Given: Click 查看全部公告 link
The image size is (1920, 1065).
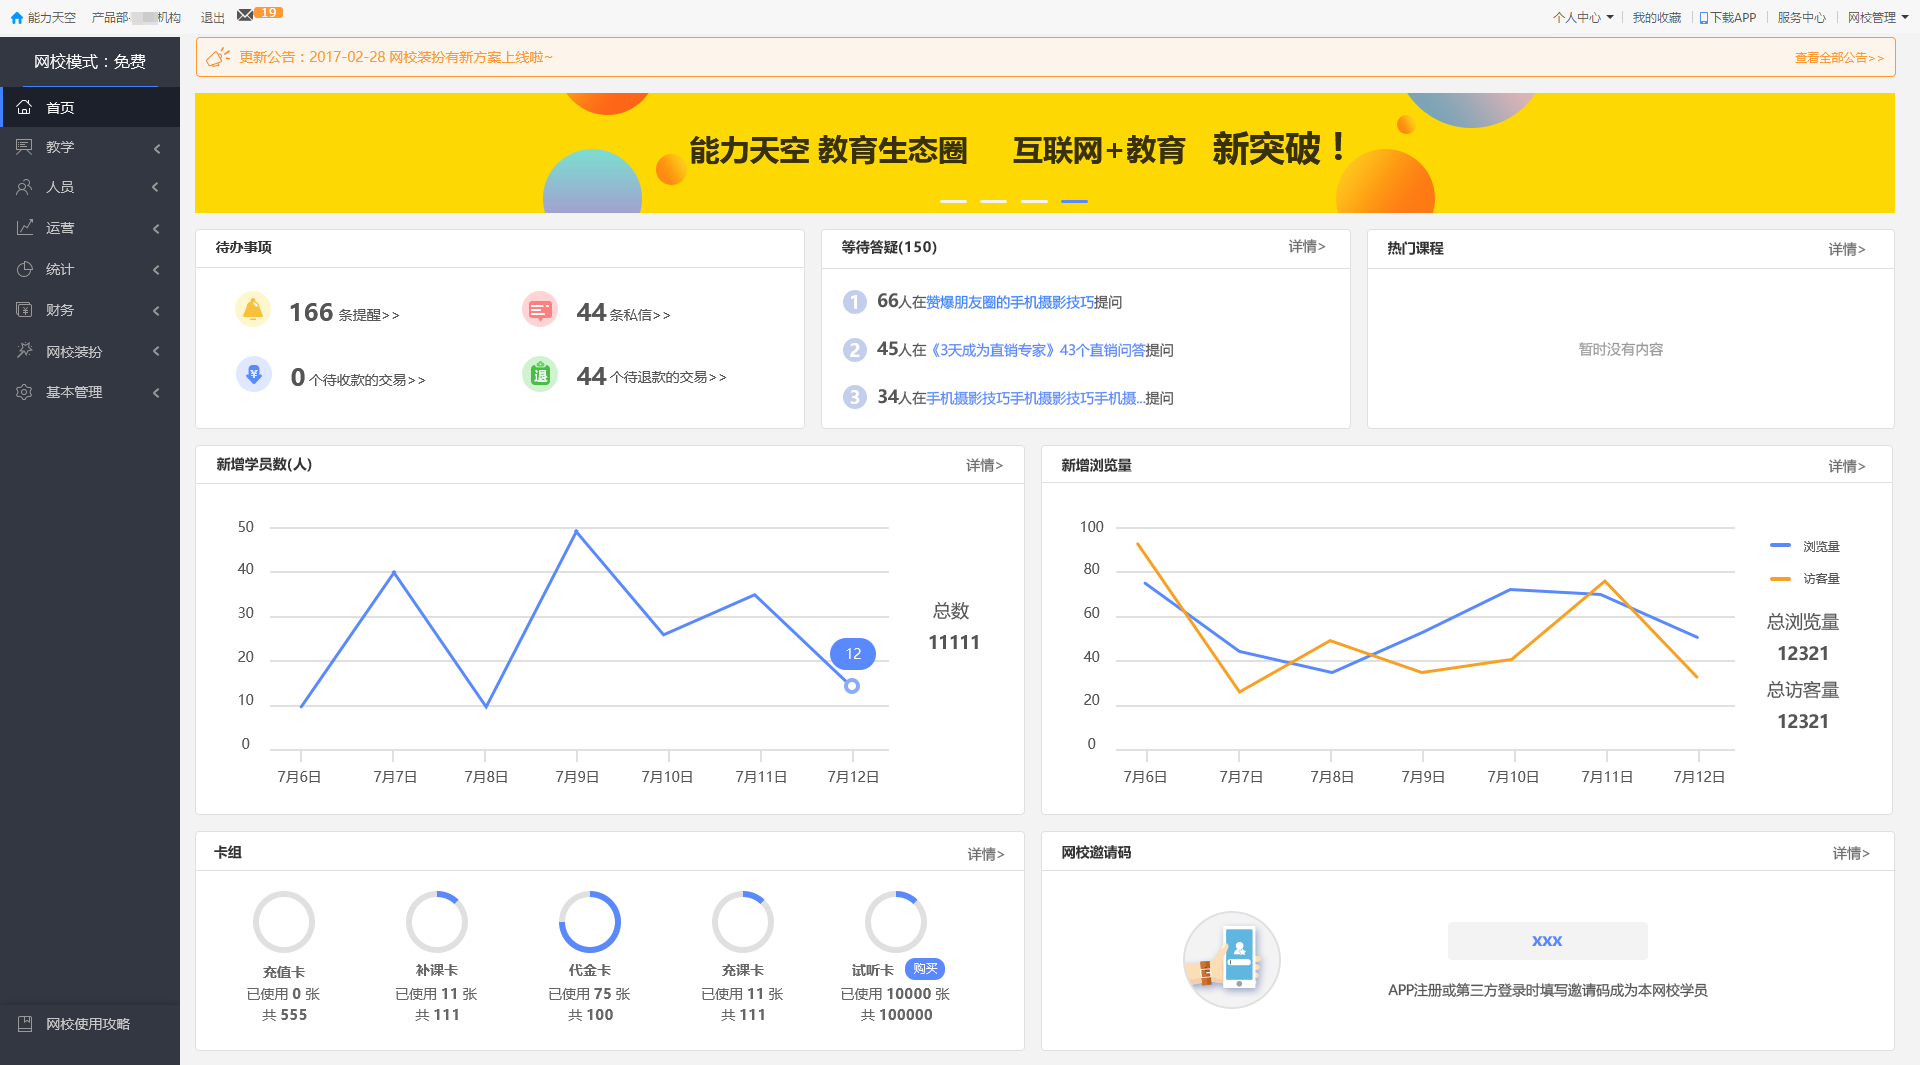Looking at the screenshot, I should [1838, 58].
